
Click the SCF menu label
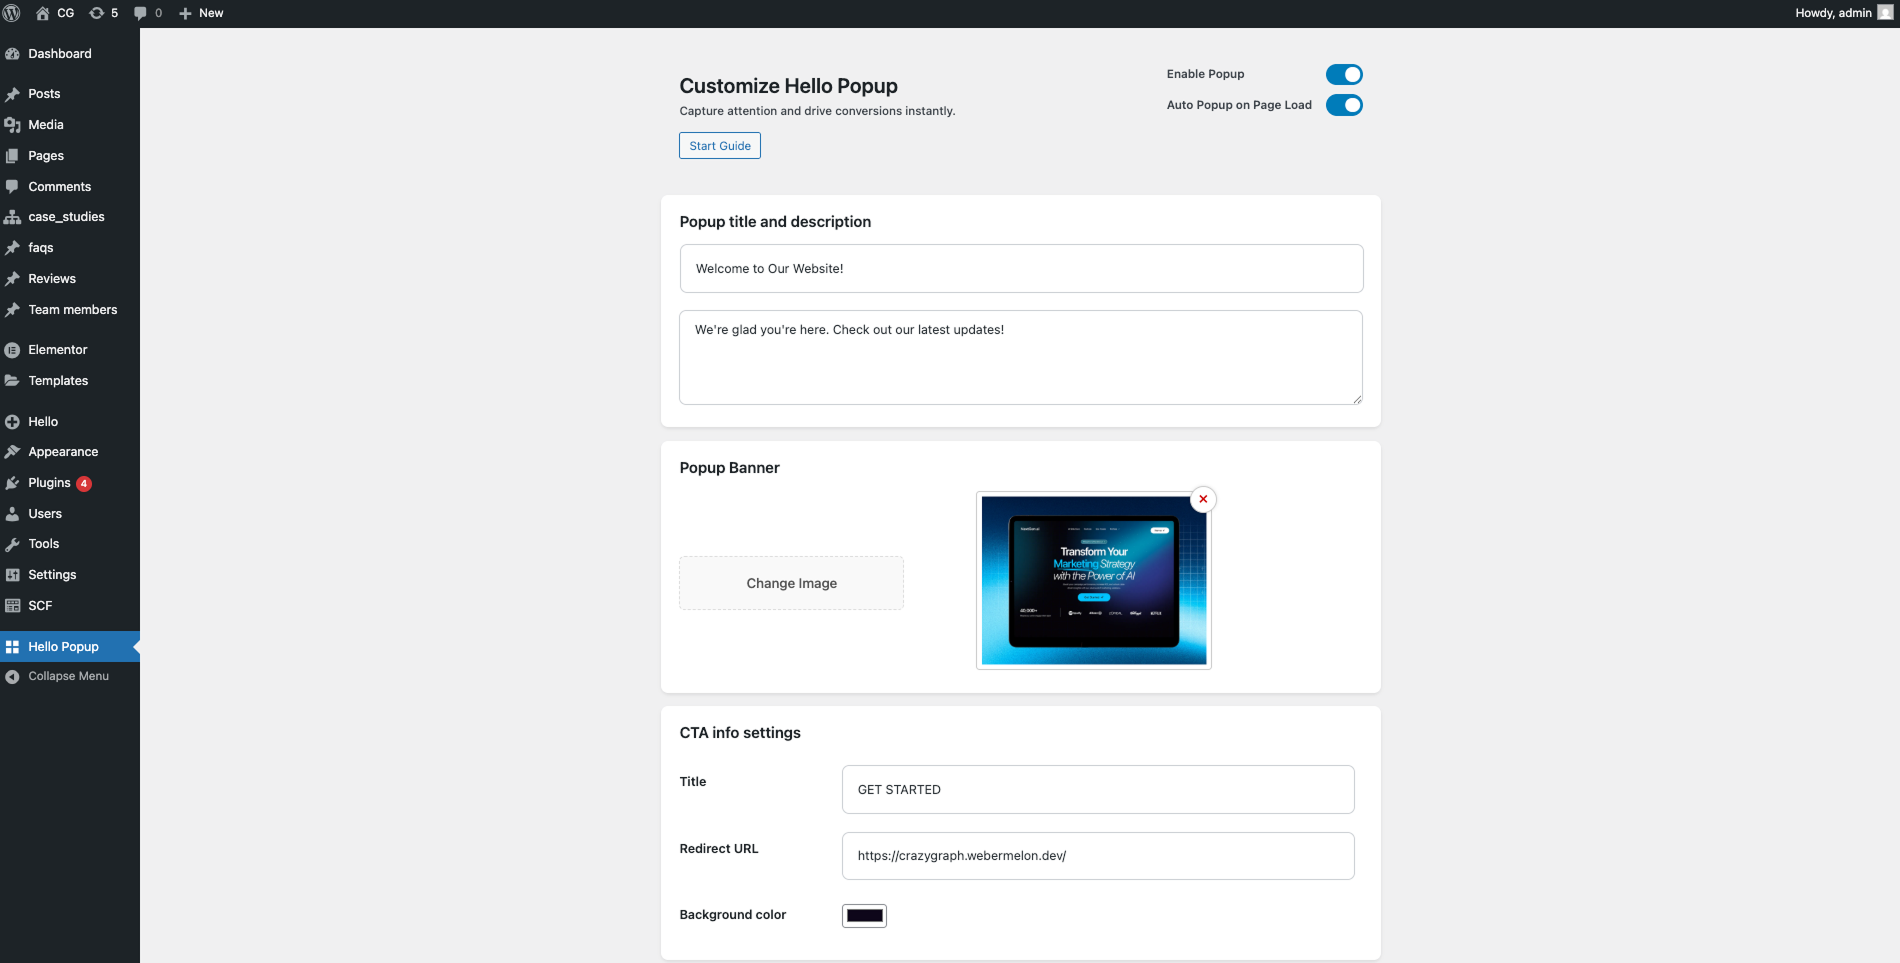[40, 606]
